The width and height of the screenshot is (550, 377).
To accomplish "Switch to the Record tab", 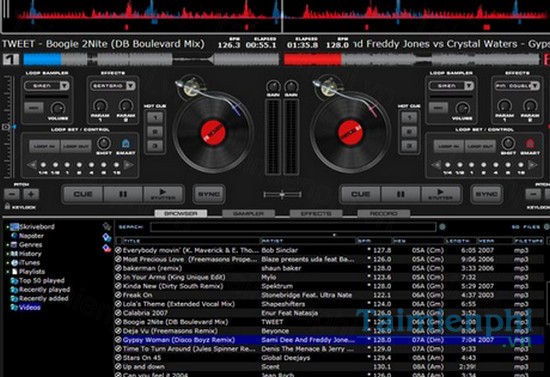I will point(383,213).
